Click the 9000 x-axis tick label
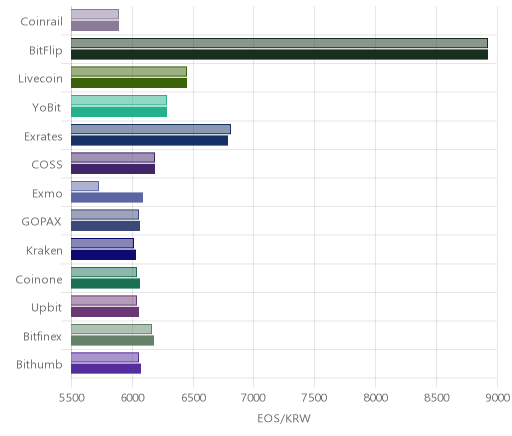Image resolution: width=512 pixels, height=436 pixels. tap(498, 398)
